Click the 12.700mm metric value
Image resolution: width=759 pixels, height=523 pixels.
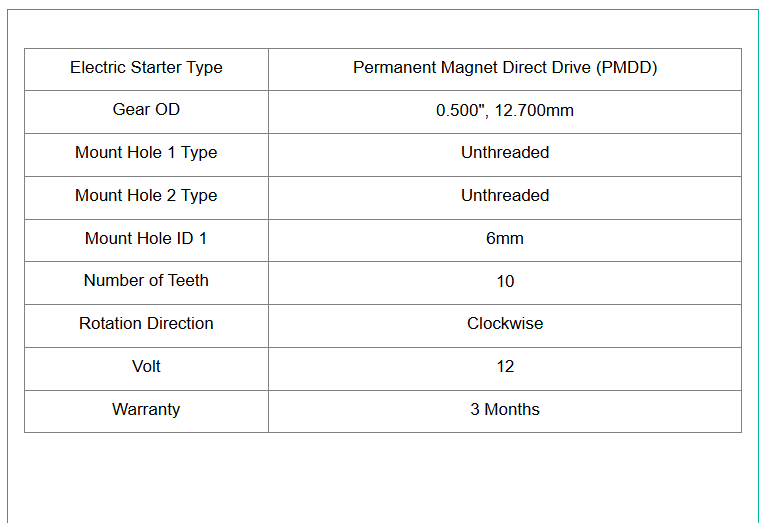coord(535,111)
